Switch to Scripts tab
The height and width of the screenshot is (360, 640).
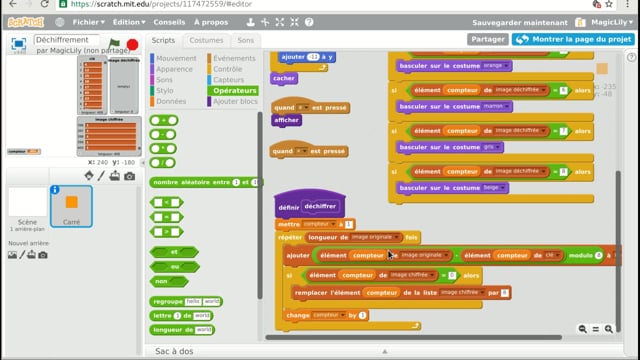(163, 40)
